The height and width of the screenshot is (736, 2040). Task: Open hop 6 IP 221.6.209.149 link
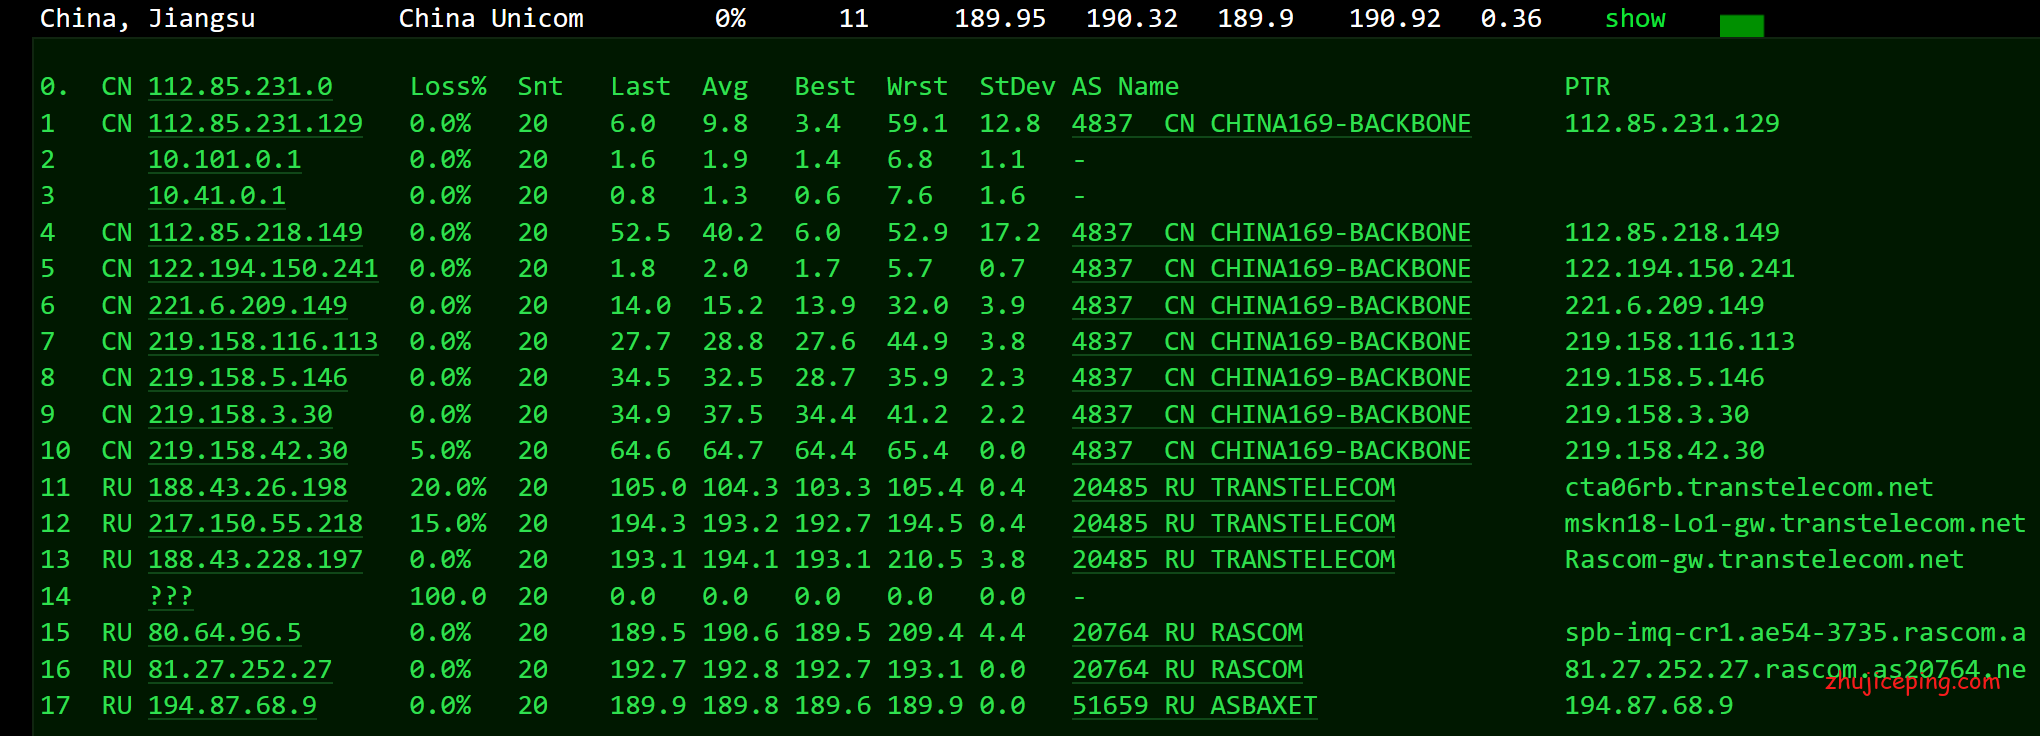click(248, 306)
